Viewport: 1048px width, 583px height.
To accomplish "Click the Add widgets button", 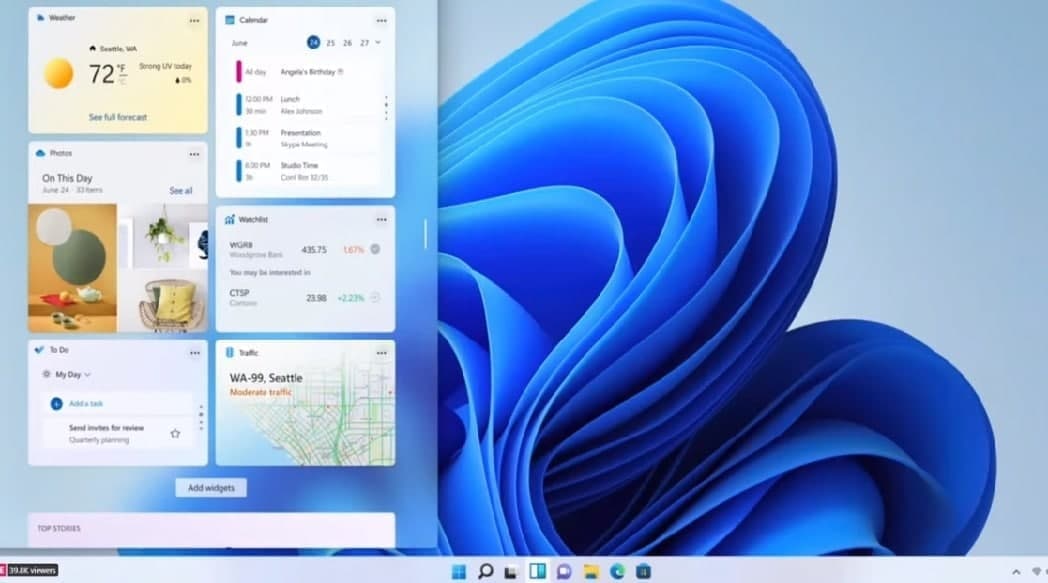I will click(211, 488).
